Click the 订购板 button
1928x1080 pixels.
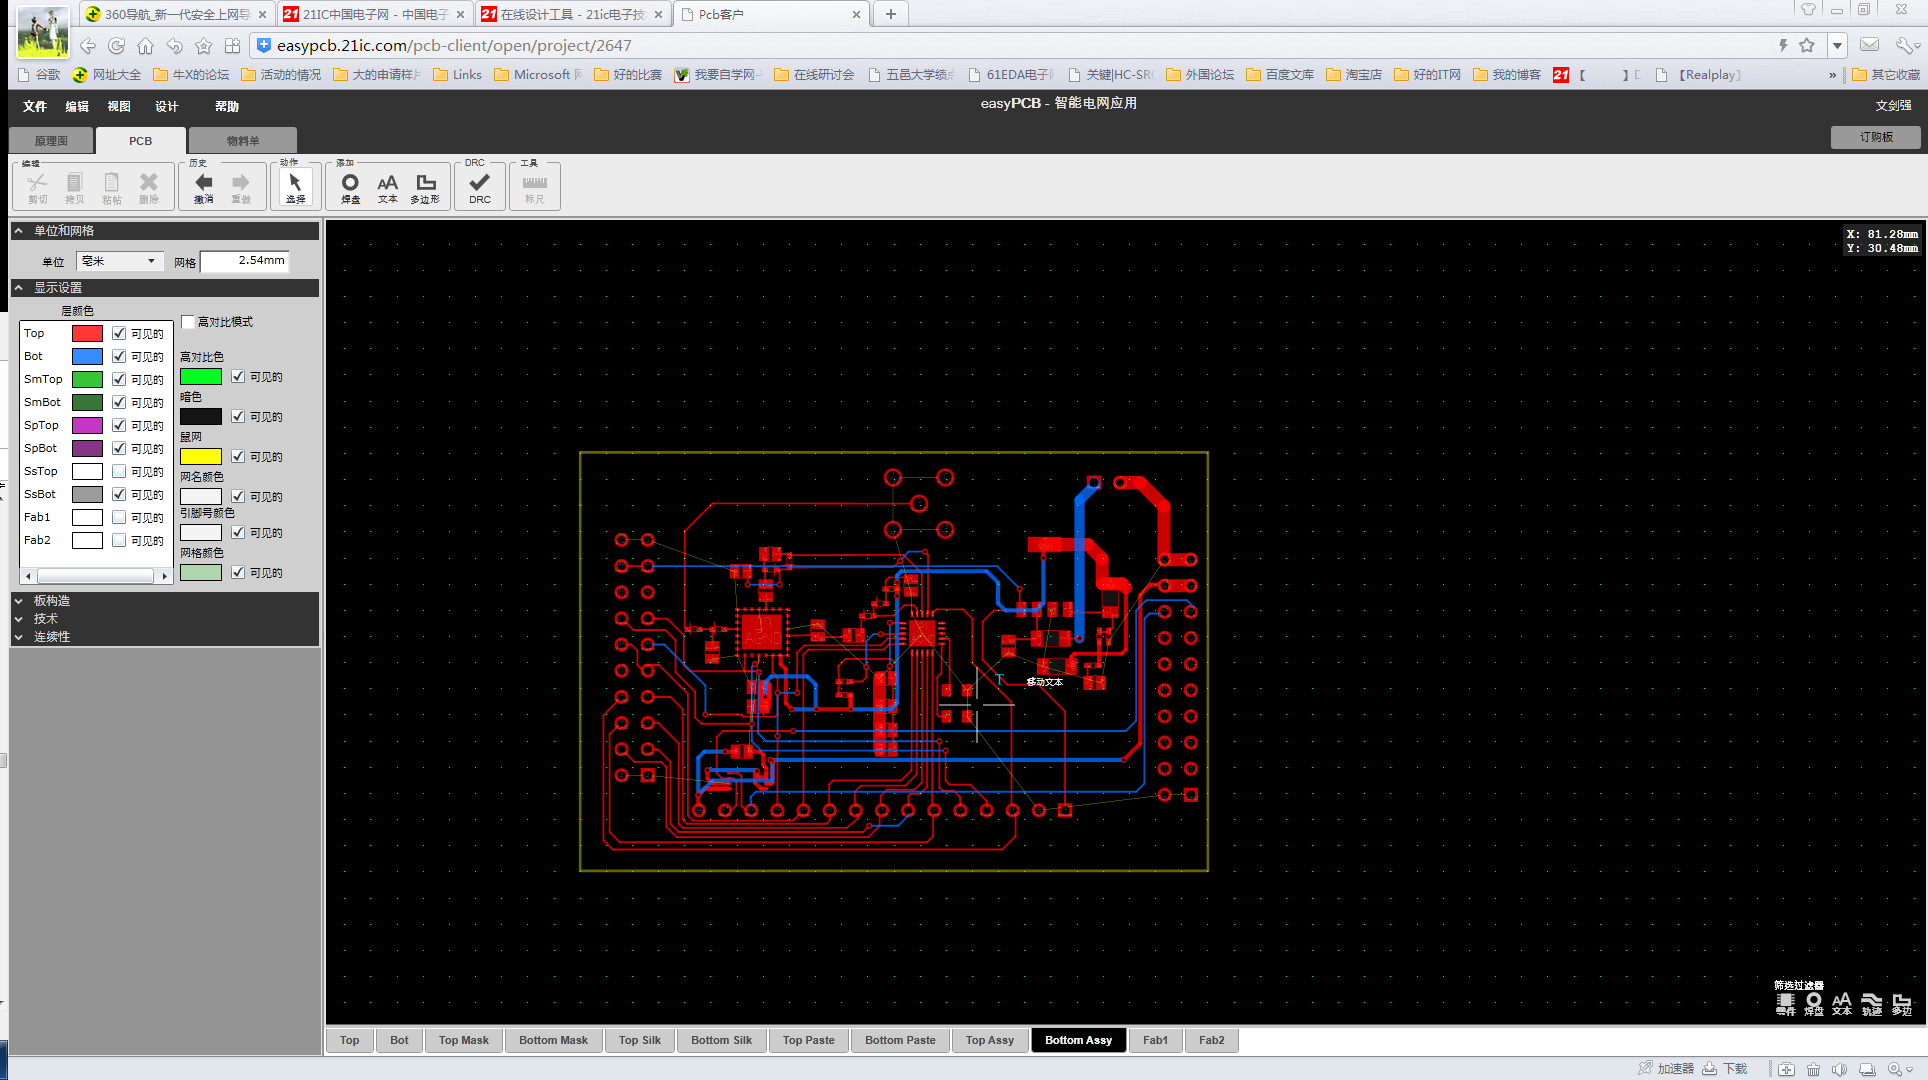point(1876,137)
